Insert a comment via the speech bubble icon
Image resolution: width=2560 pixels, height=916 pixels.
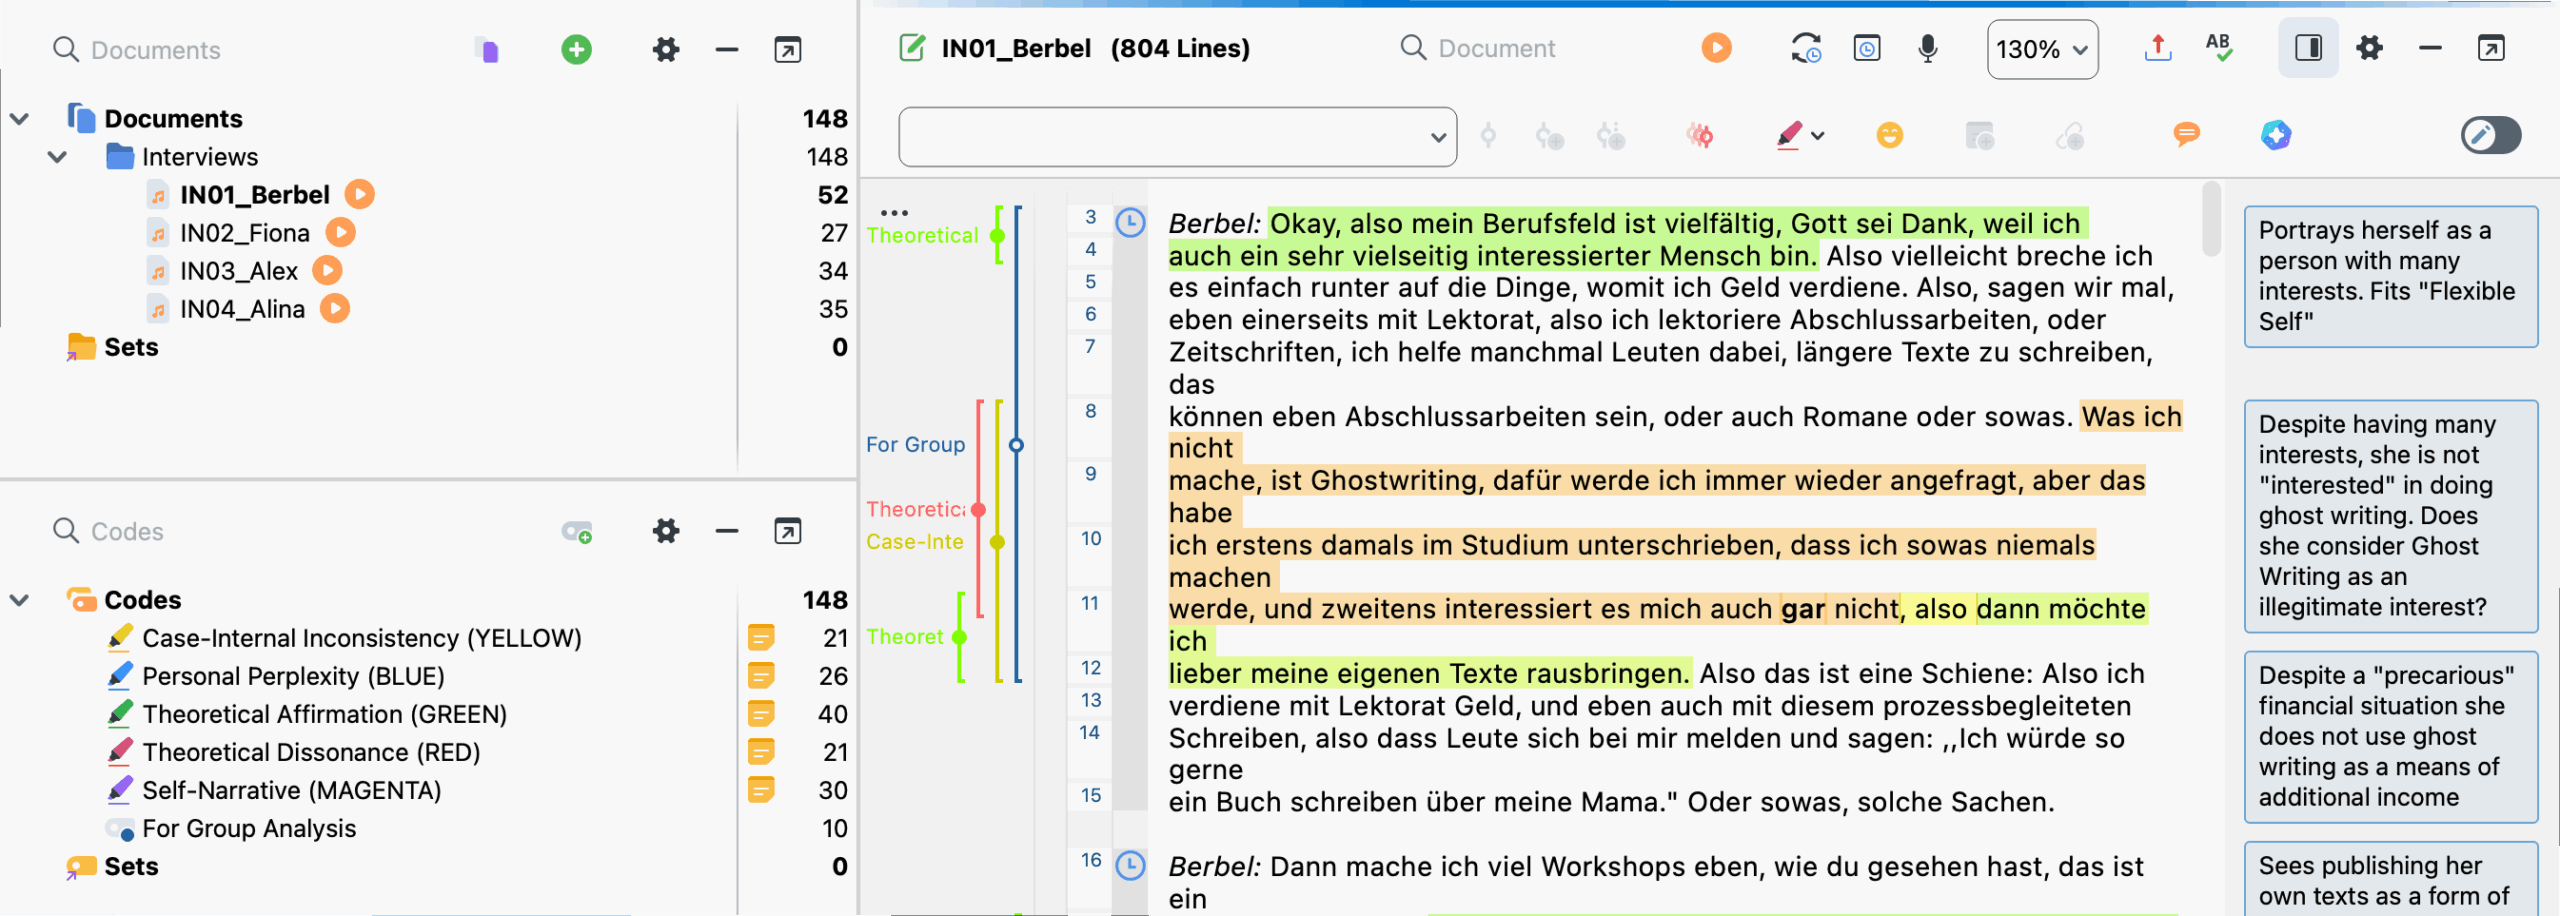[2186, 135]
